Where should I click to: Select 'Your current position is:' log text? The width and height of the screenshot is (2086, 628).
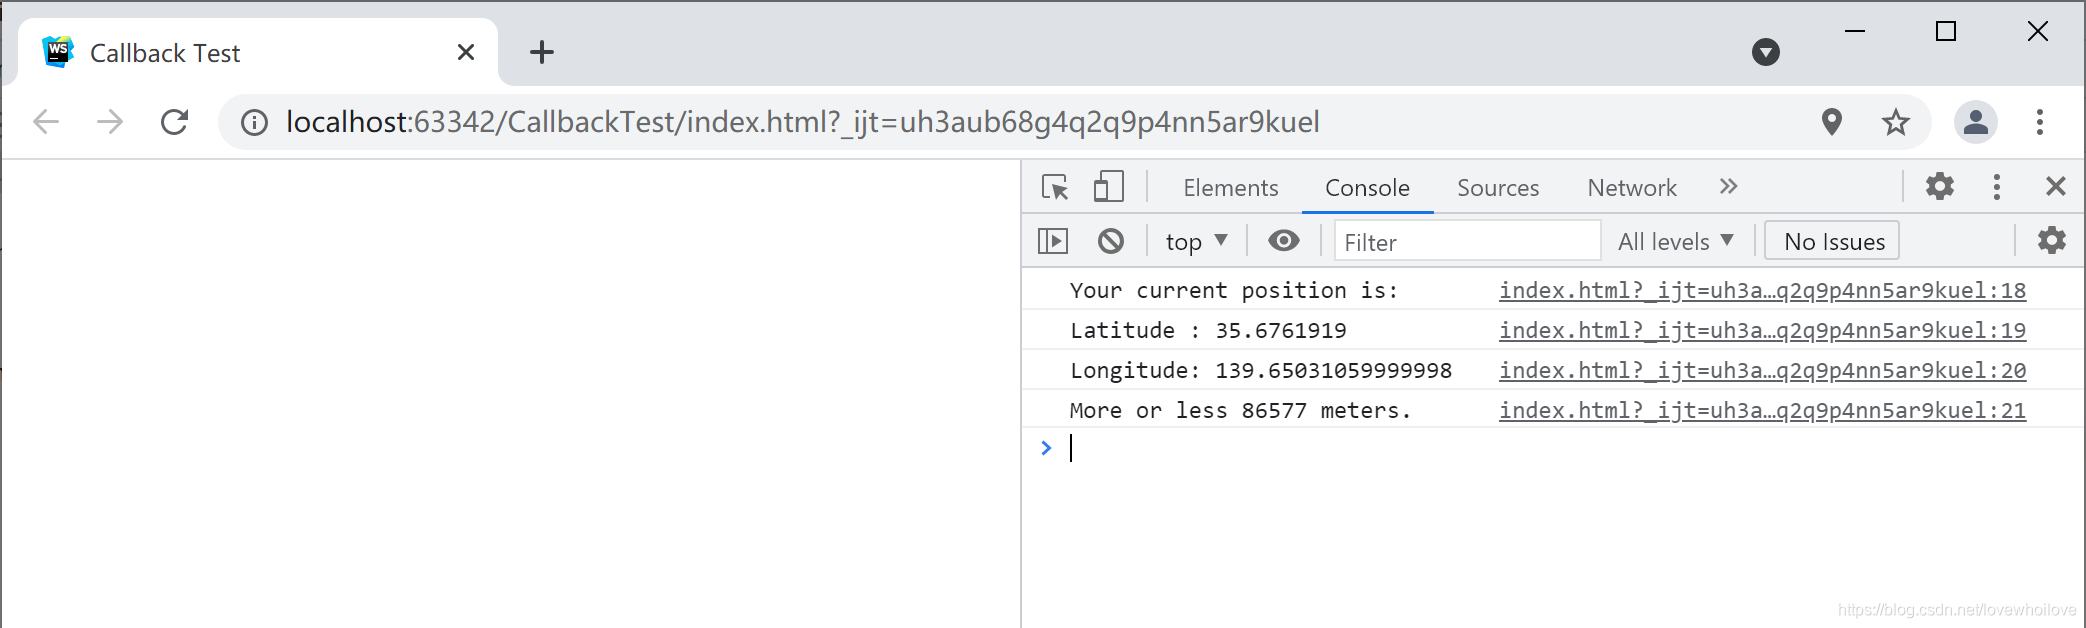tap(1233, 290)
